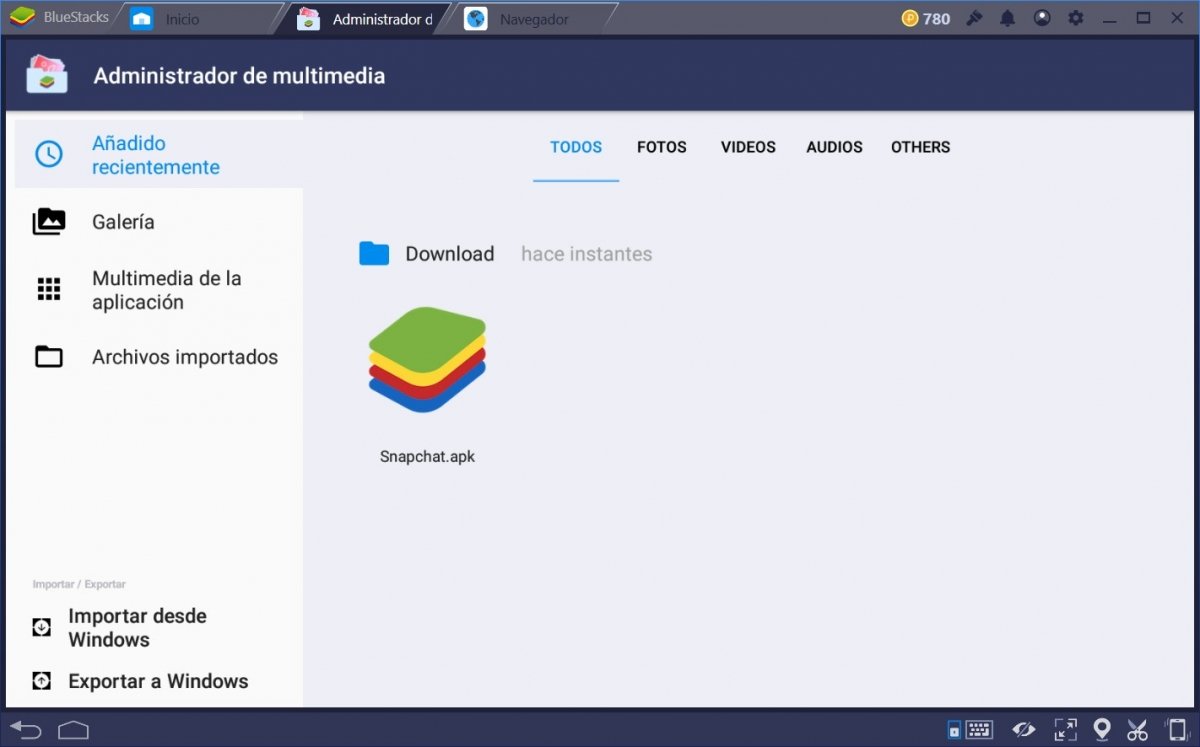This screenshot has width=1200, height=747.
Task: Click the scissors screenshot tool
Action: (1138, 730)
